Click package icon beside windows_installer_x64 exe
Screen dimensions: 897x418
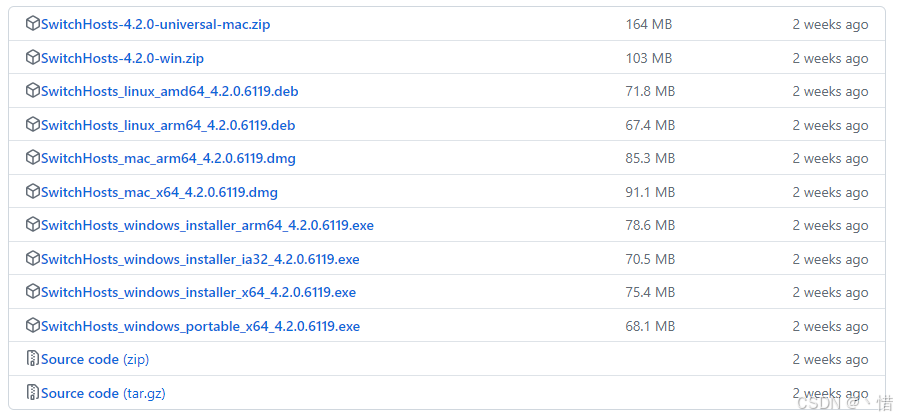tap(33, 292)
